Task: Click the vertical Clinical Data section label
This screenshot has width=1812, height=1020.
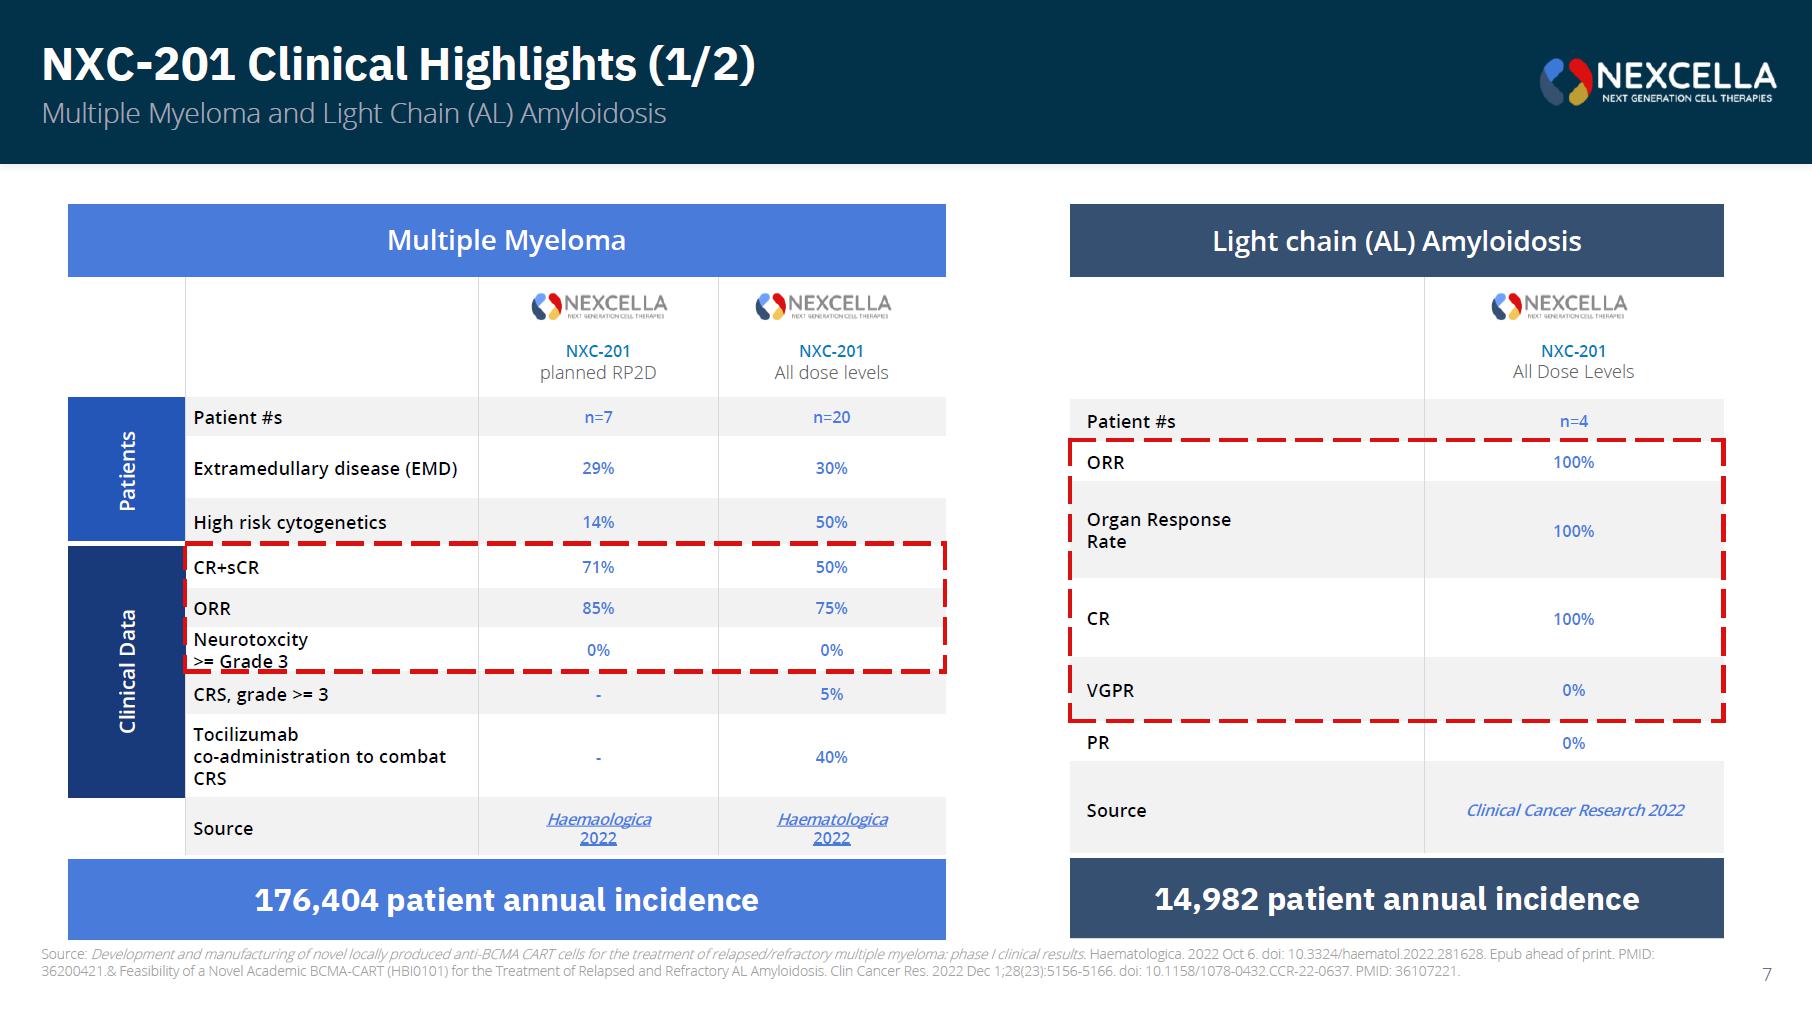Action: click(x=127, y=671)
